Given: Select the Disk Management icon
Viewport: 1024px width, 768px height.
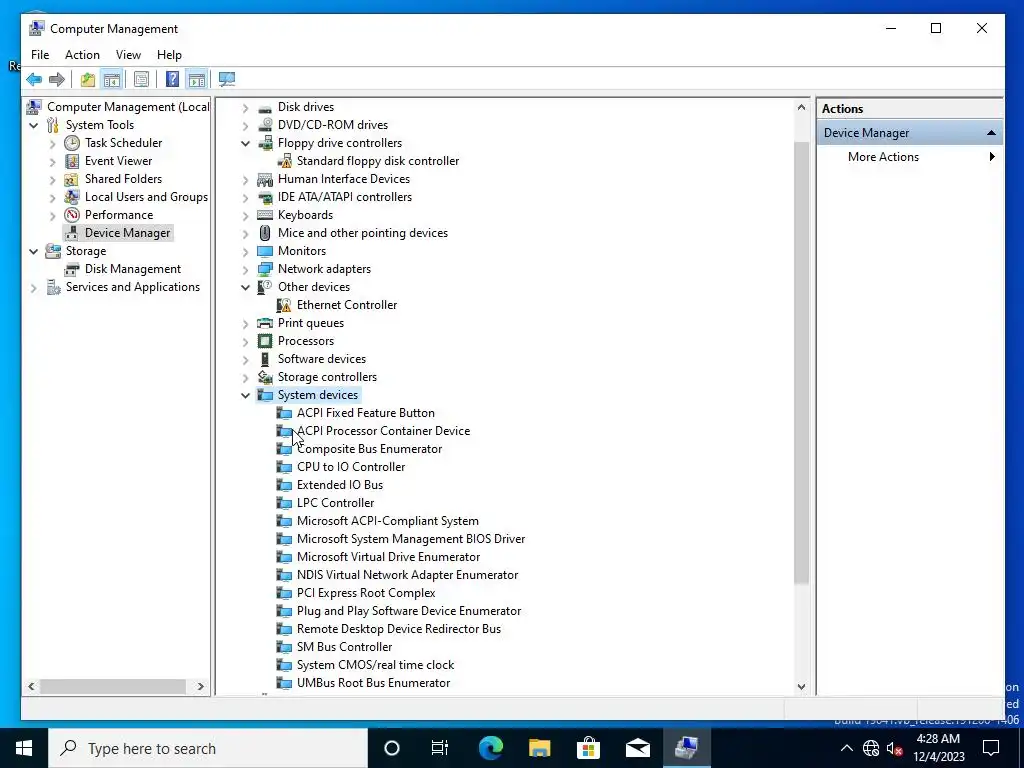Looking at the screenshot, I should click(72, 269).
